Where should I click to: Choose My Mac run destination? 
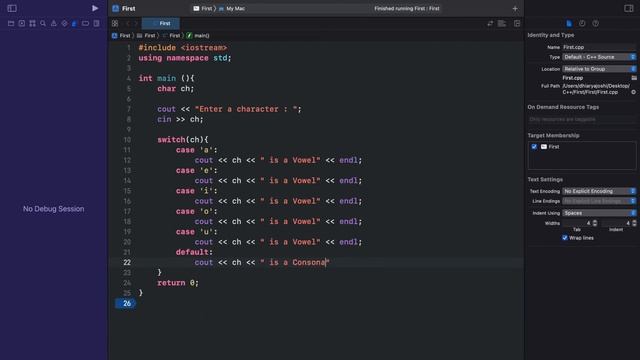(232, 9)
